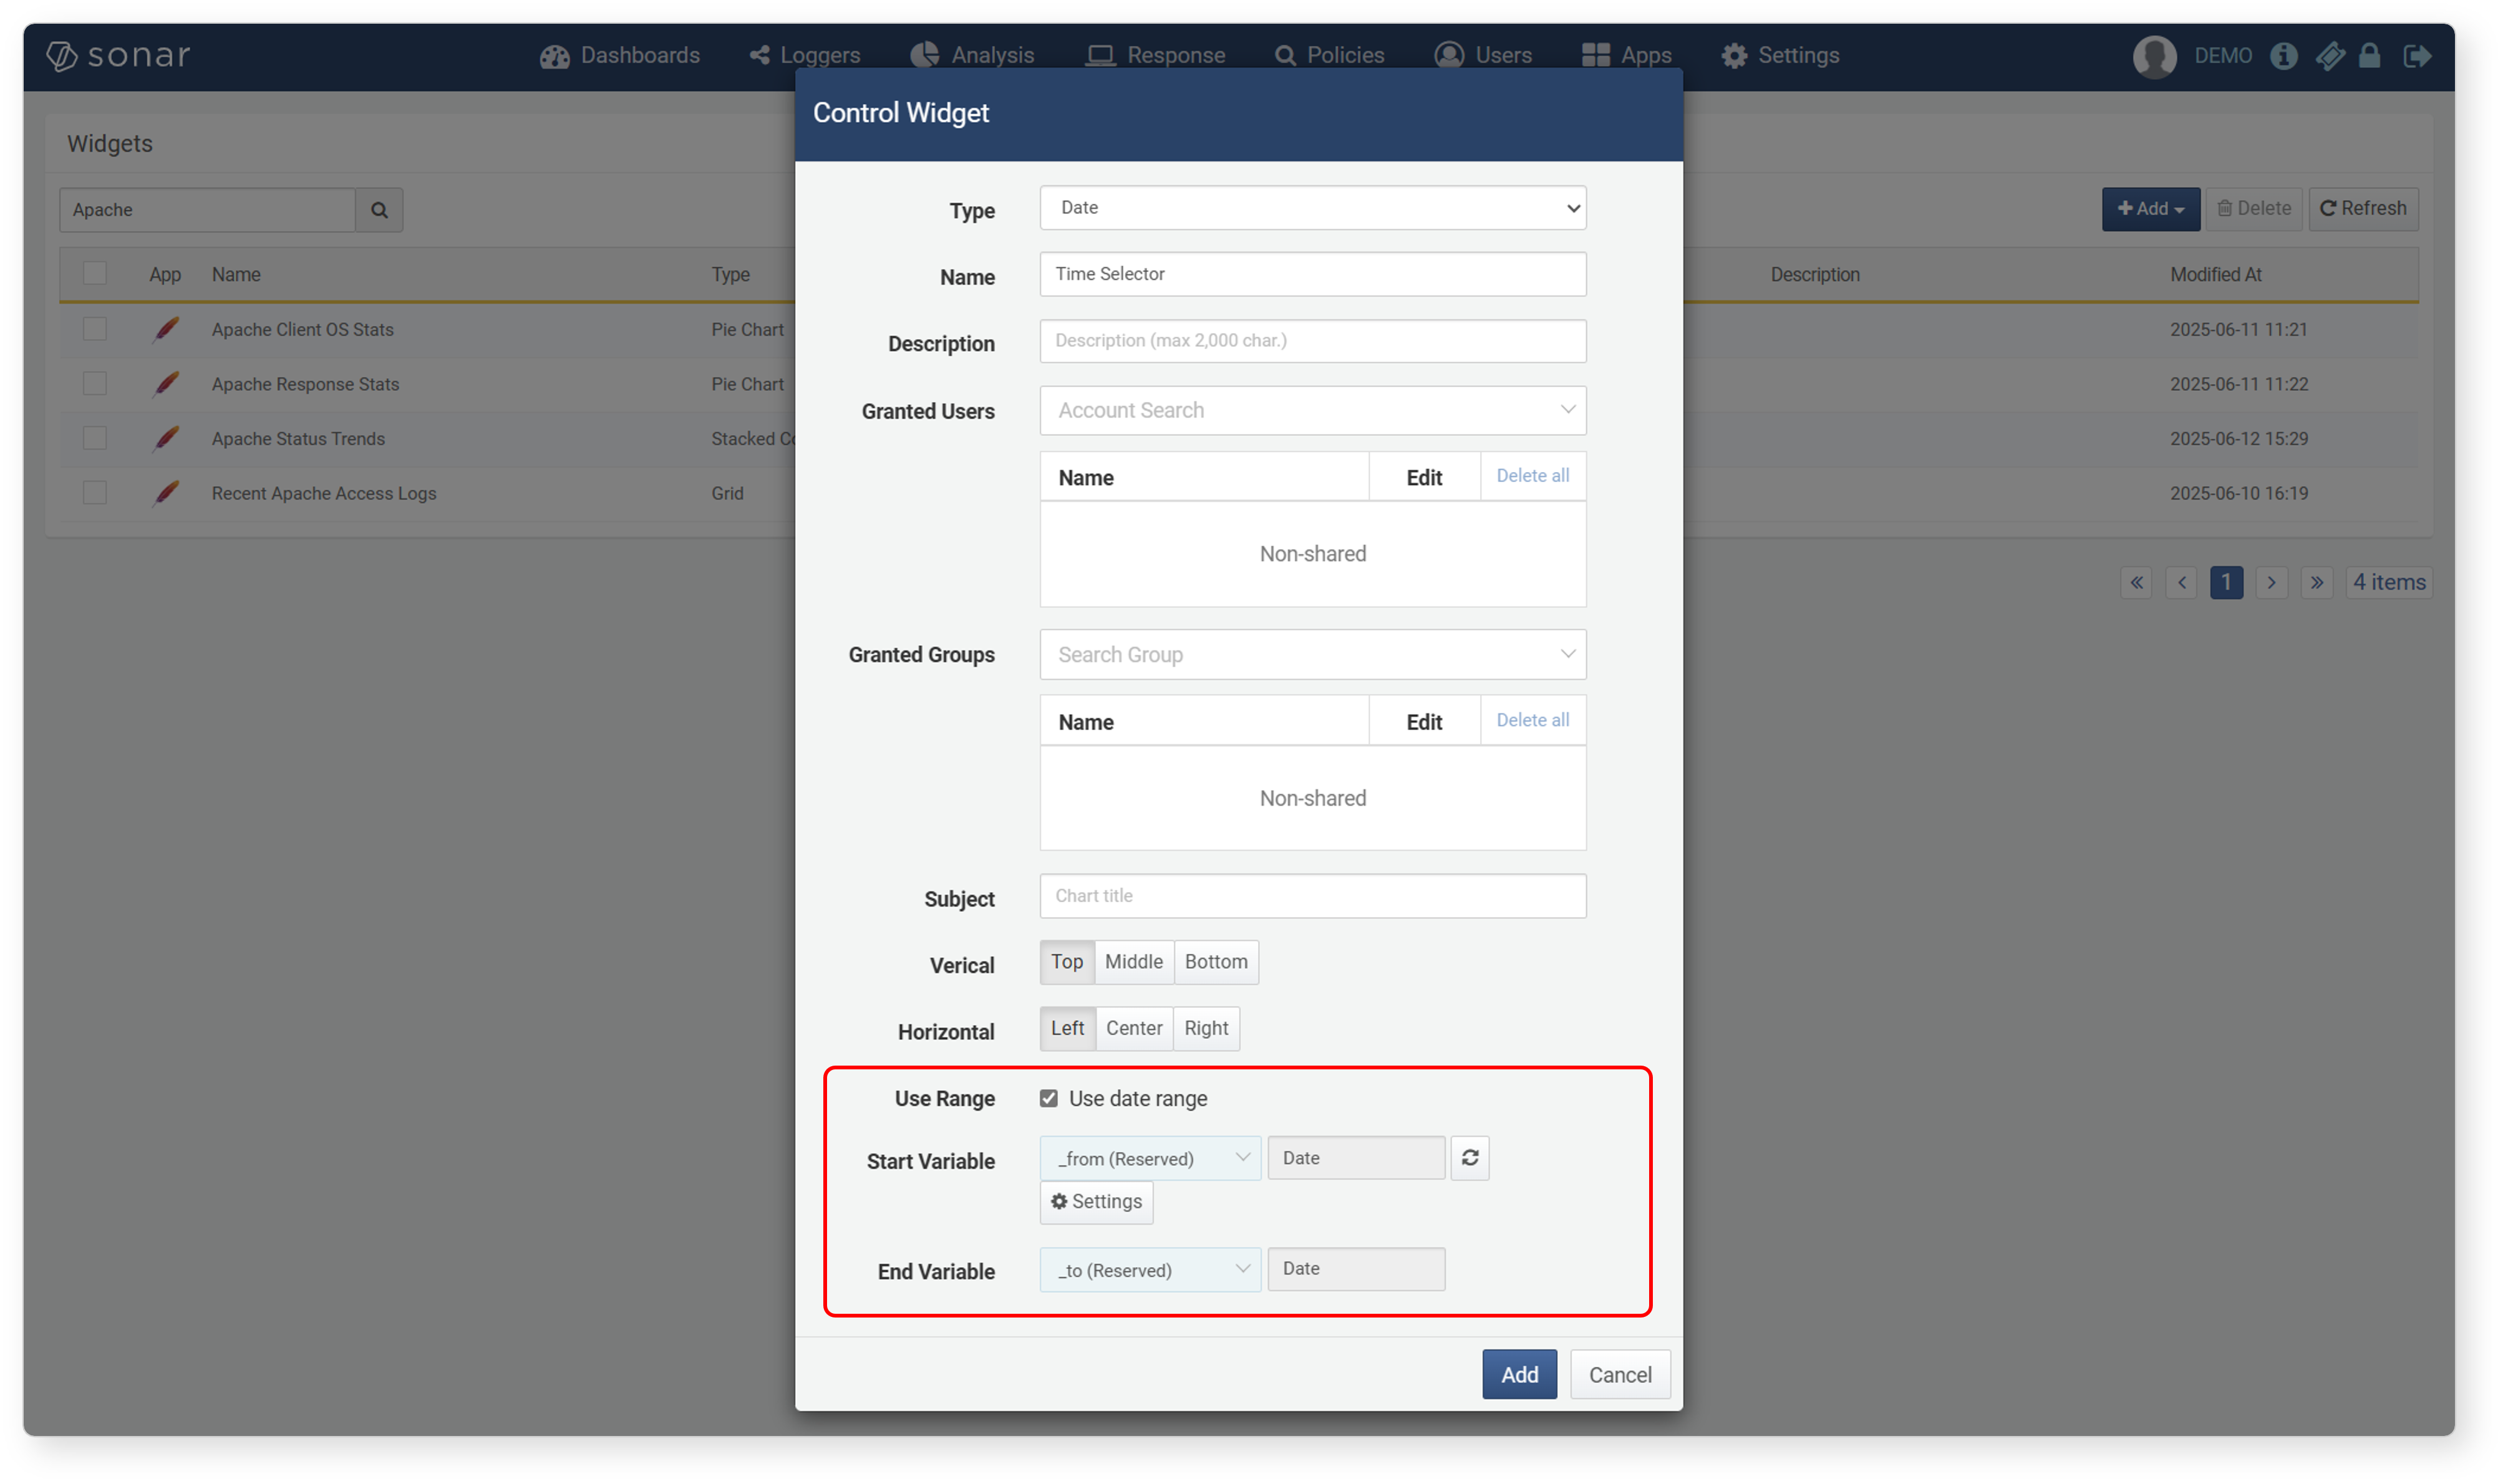2503x1484 pixels.
Task: Click the Start Variable Date field
Action: tap(1356, 1158)
